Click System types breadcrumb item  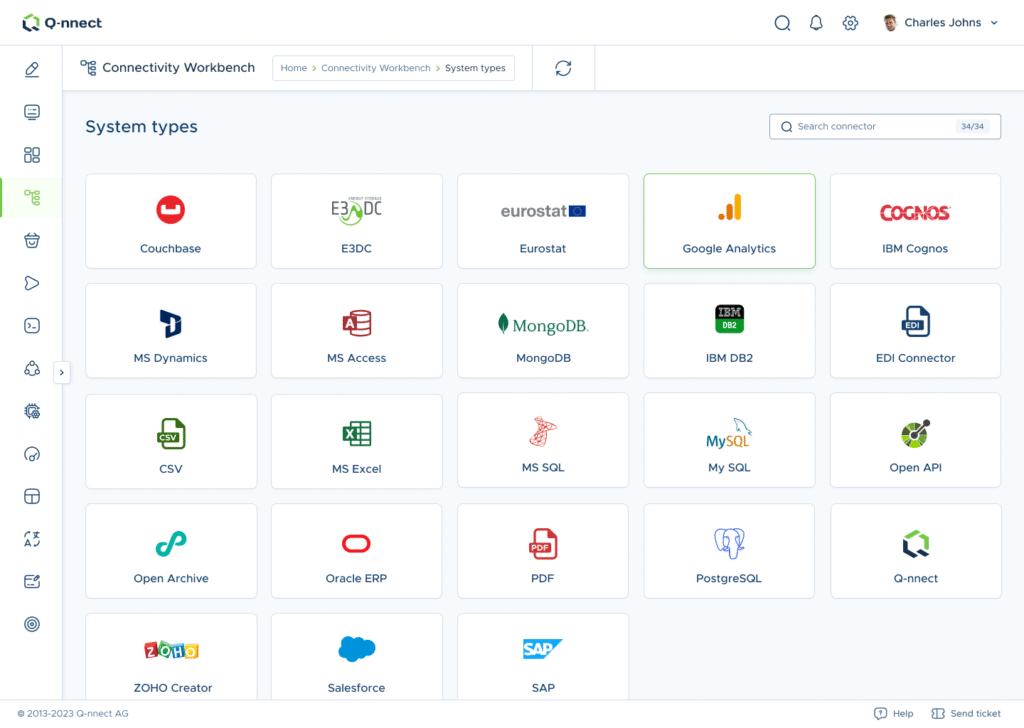(x=475, y=68)
